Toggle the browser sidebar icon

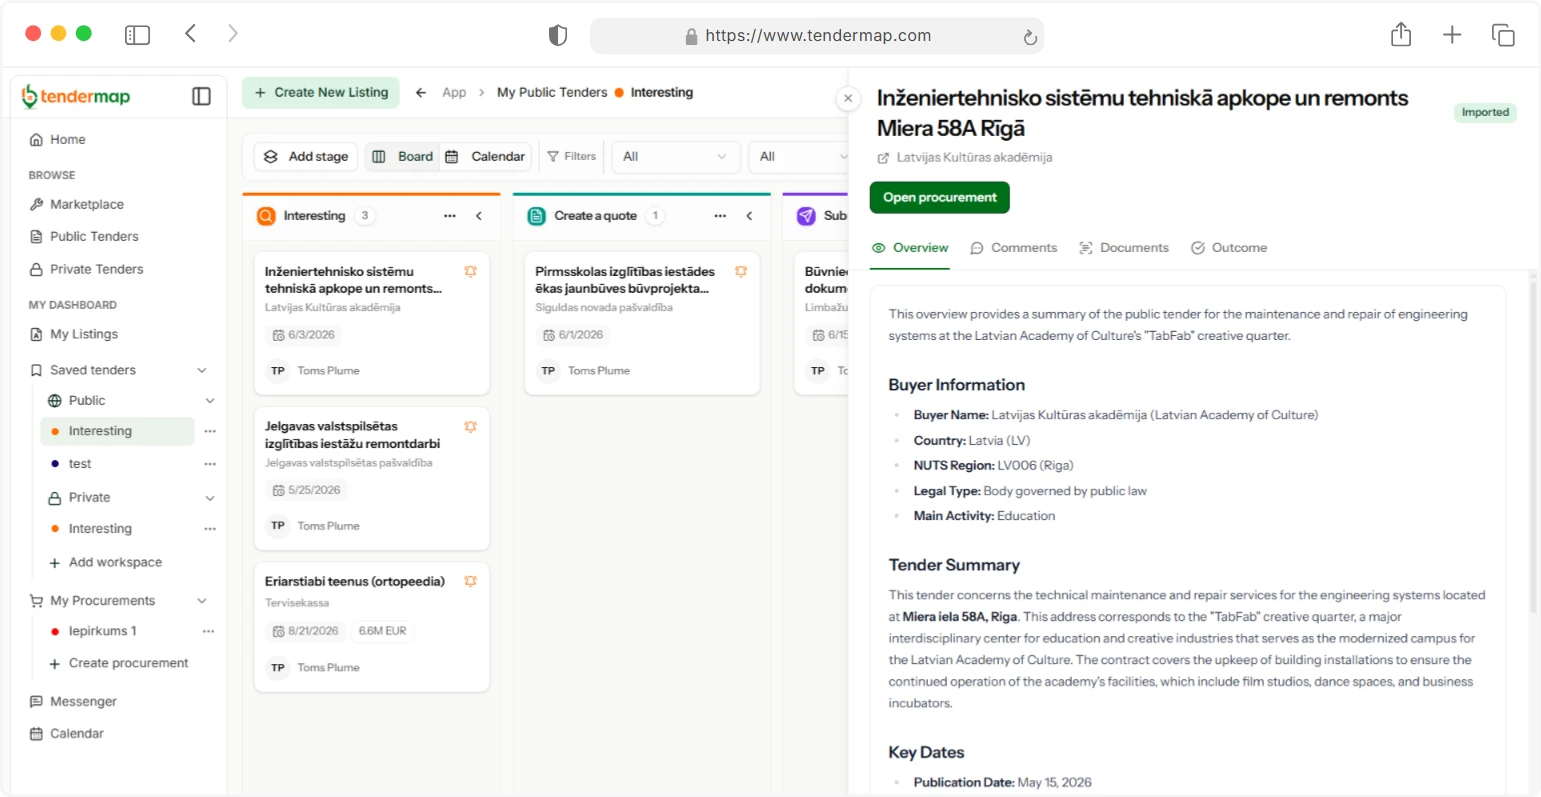point(137,35)
